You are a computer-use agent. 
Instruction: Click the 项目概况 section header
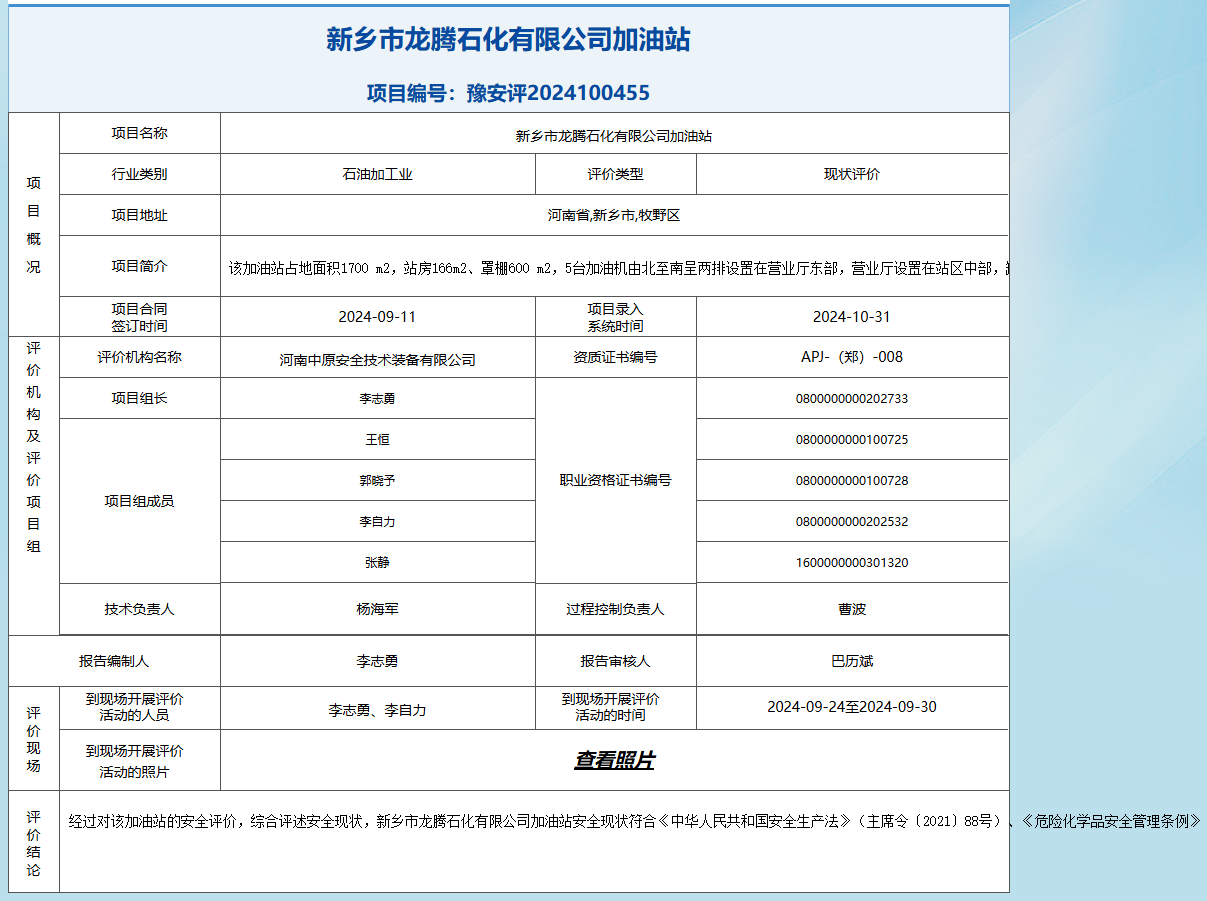coord(34,225)
